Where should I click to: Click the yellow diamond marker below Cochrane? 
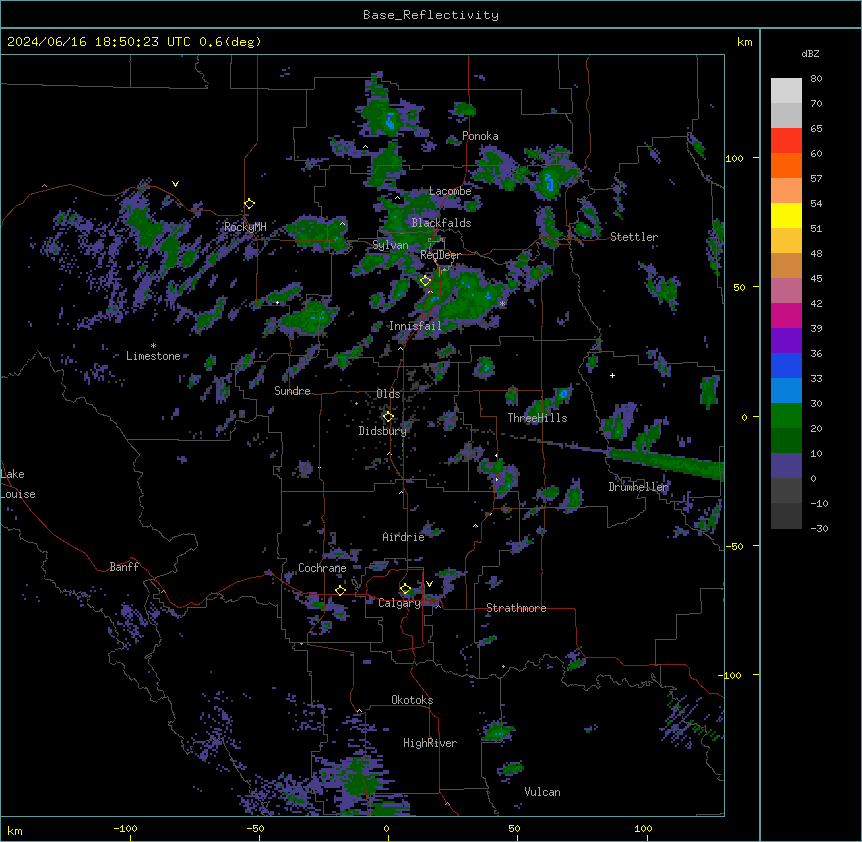pos(340,590)
